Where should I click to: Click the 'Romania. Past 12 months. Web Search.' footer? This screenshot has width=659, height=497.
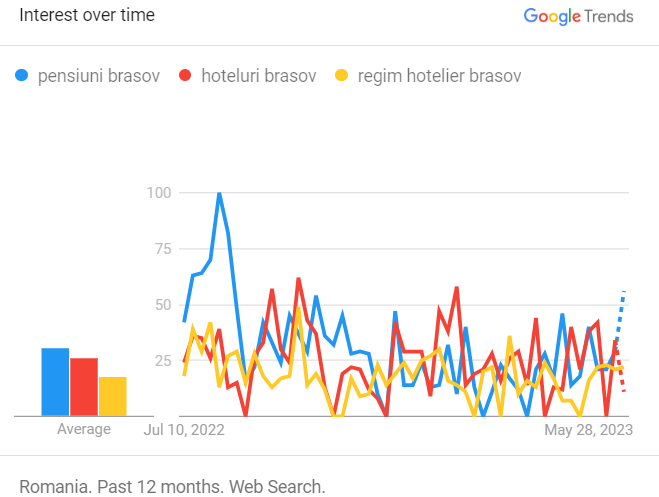[172, 487]
